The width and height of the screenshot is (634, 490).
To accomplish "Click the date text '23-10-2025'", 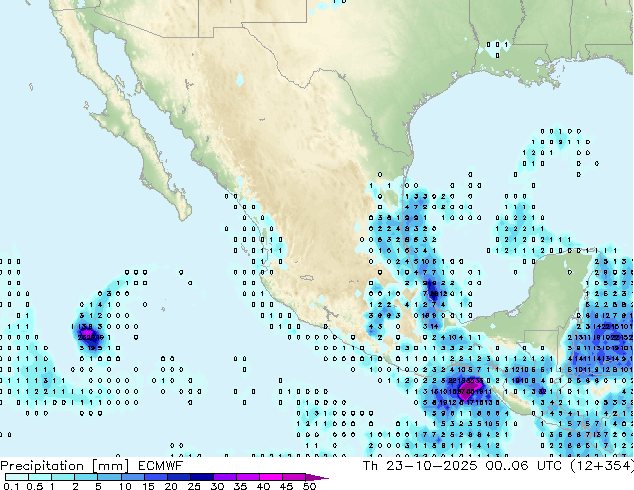I will click(x=432, y=466).
